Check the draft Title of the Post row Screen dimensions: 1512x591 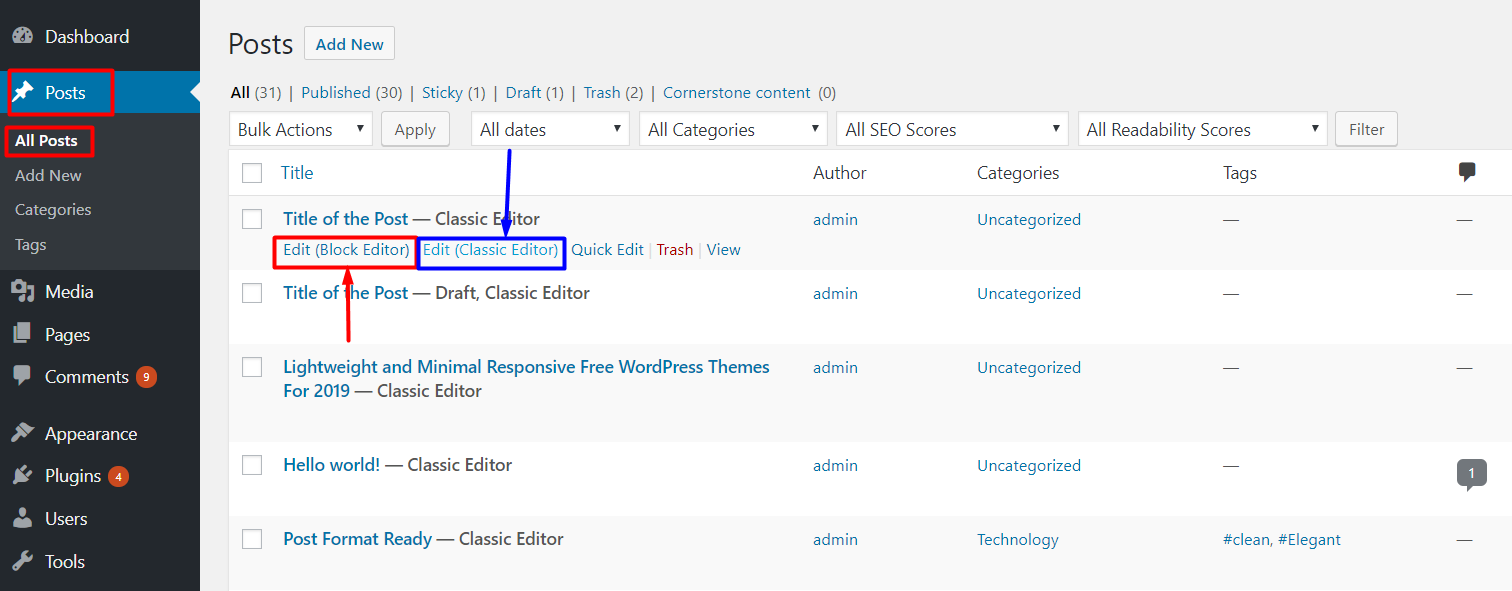click(x=252, y=293)
